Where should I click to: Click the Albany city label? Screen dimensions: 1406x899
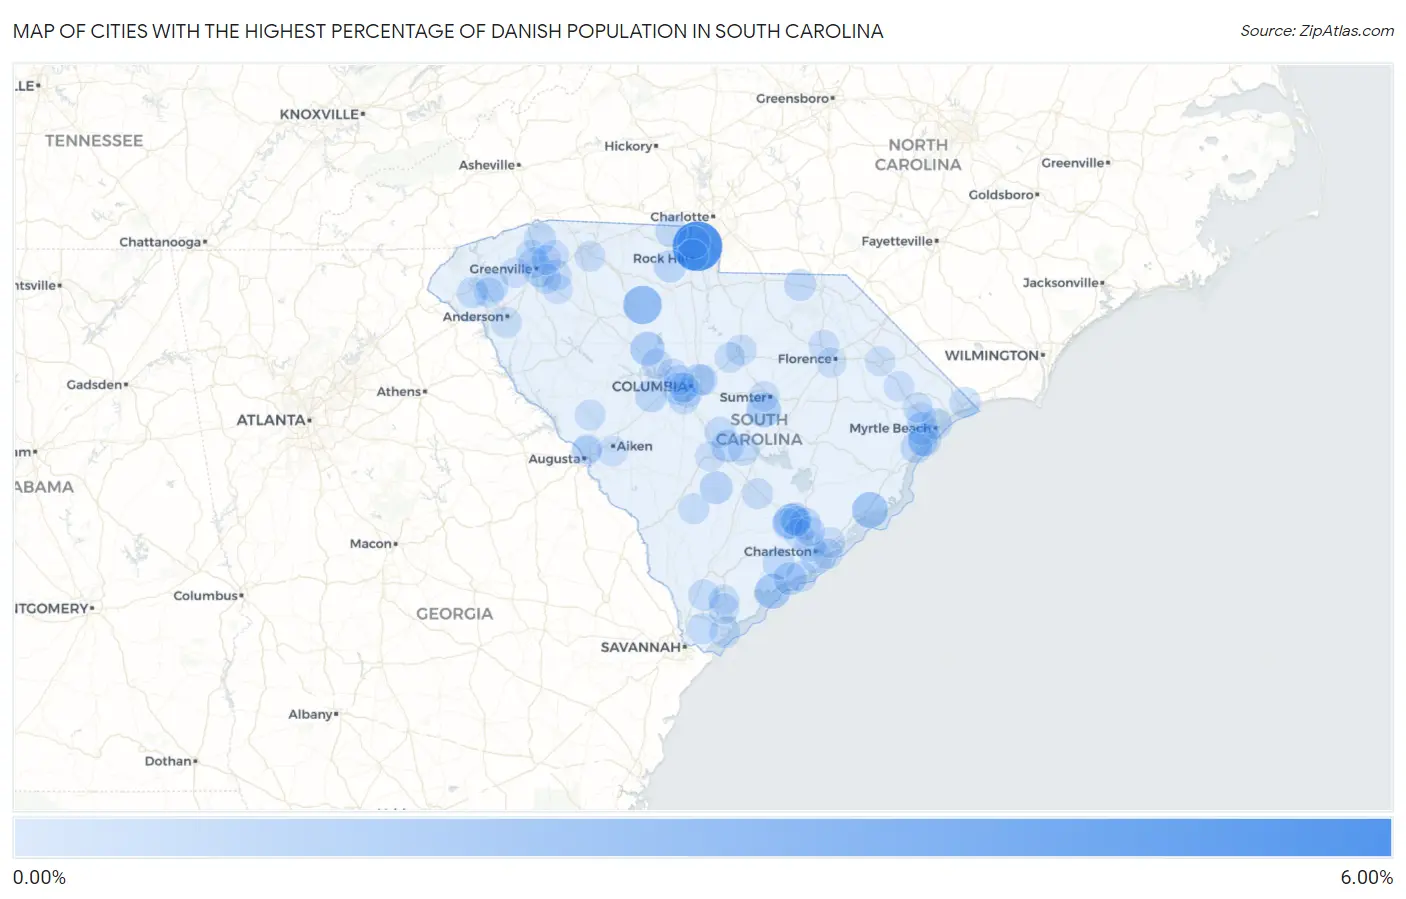pyautogui.click(x=313, y=714)
